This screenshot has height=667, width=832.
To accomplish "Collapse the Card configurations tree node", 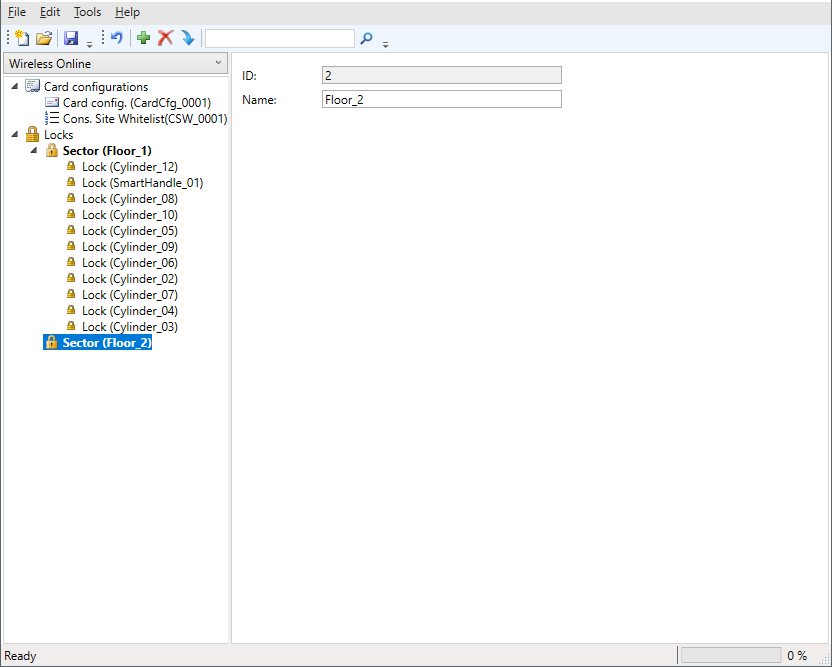I will click(14, 87).
